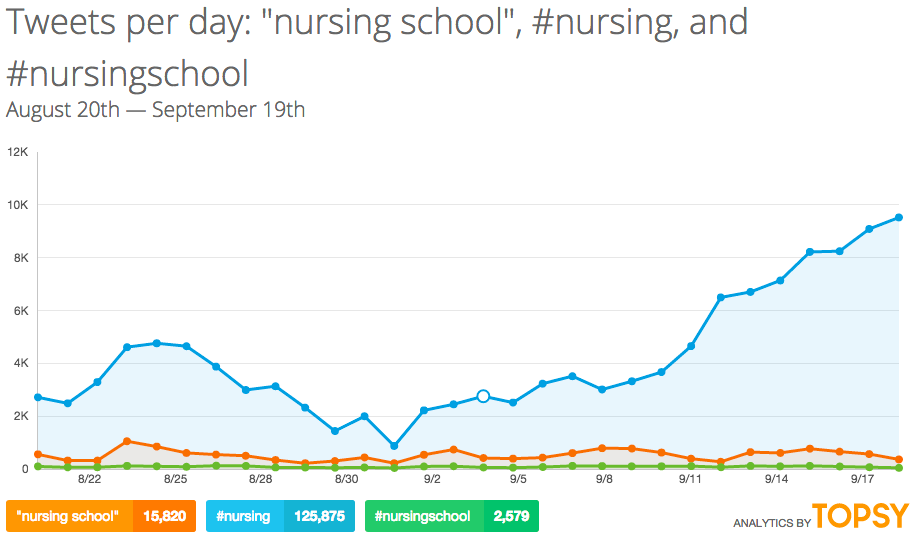Click the 2,579 tweet count badge
Screen dimensions: 912x539
click(511, 516)
